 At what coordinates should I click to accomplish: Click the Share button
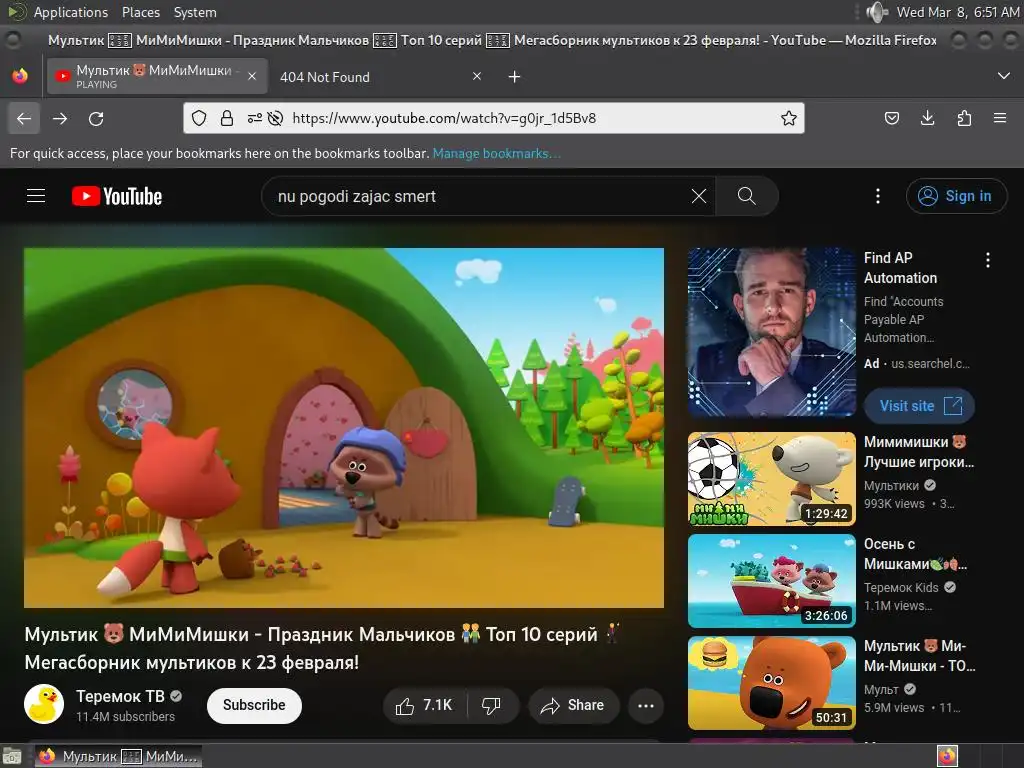coord(573,705)
